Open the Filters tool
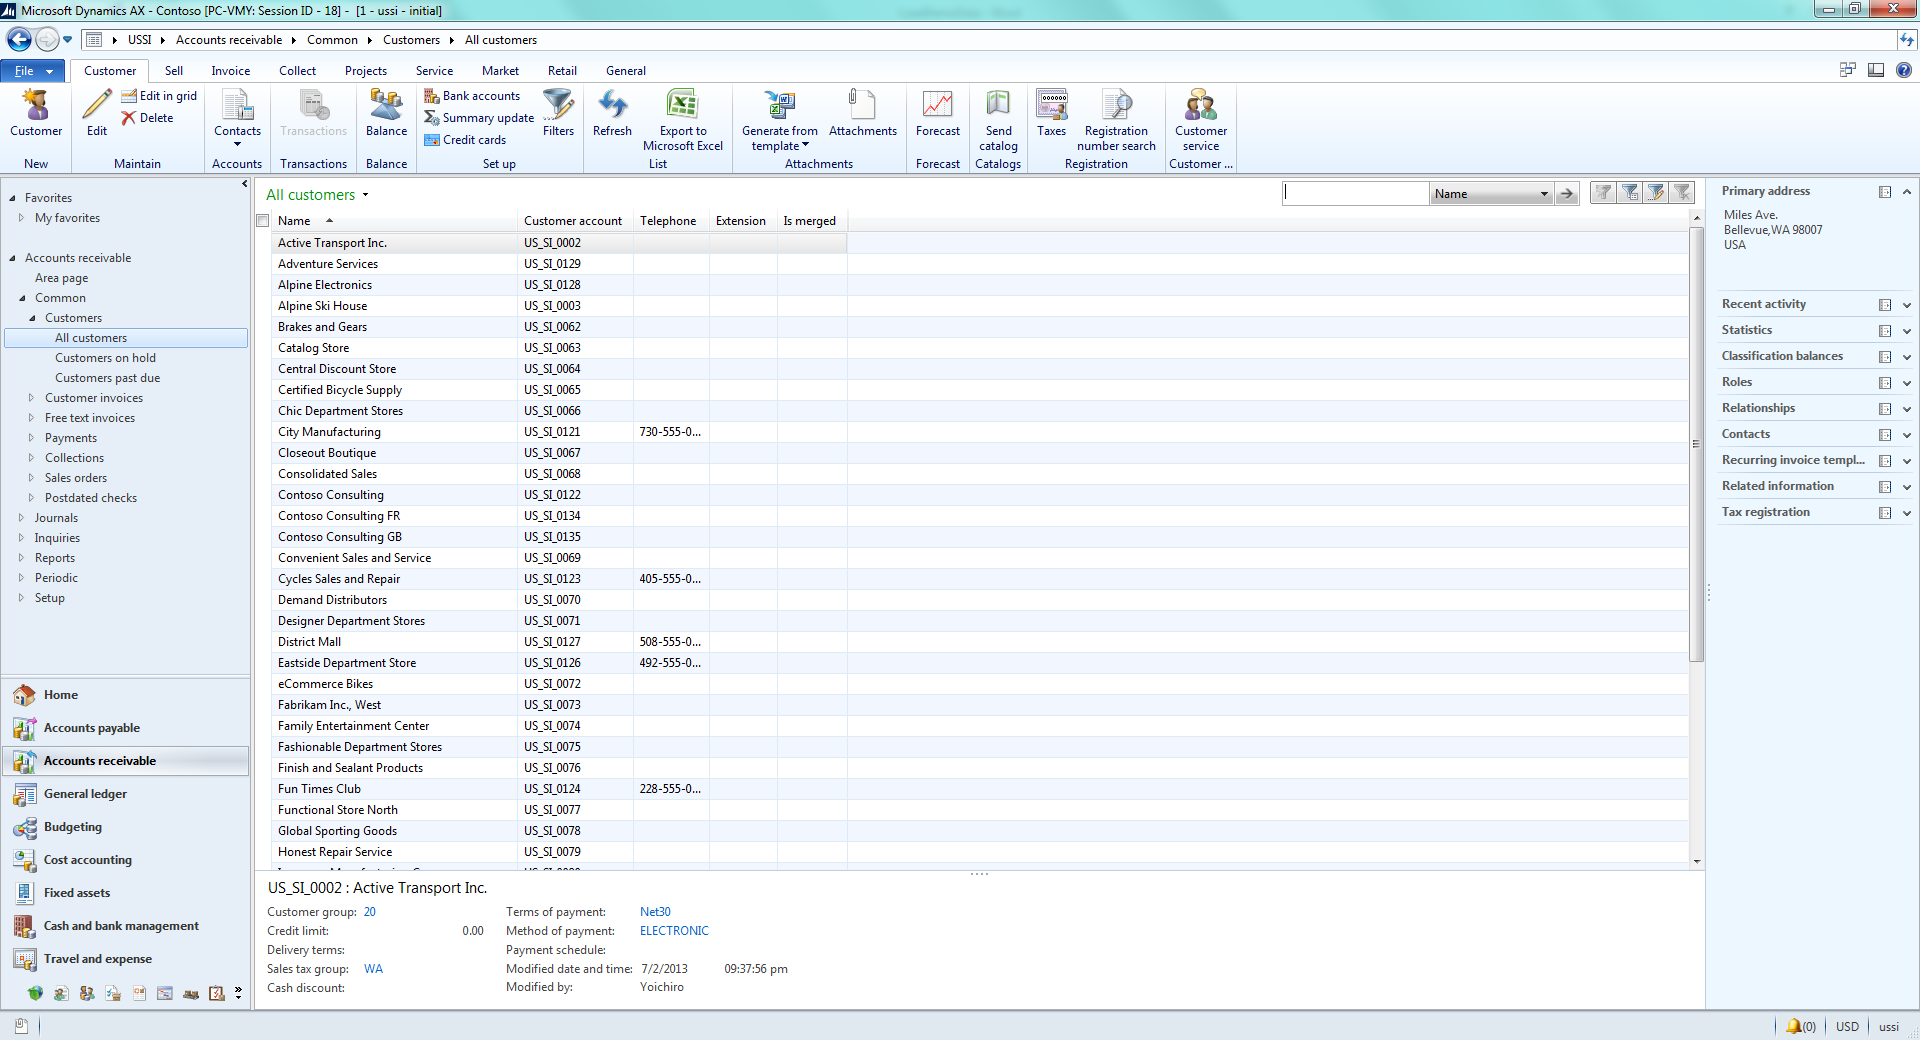The height and width of the screenshot is (1040, 1920). tap(558, 113)
